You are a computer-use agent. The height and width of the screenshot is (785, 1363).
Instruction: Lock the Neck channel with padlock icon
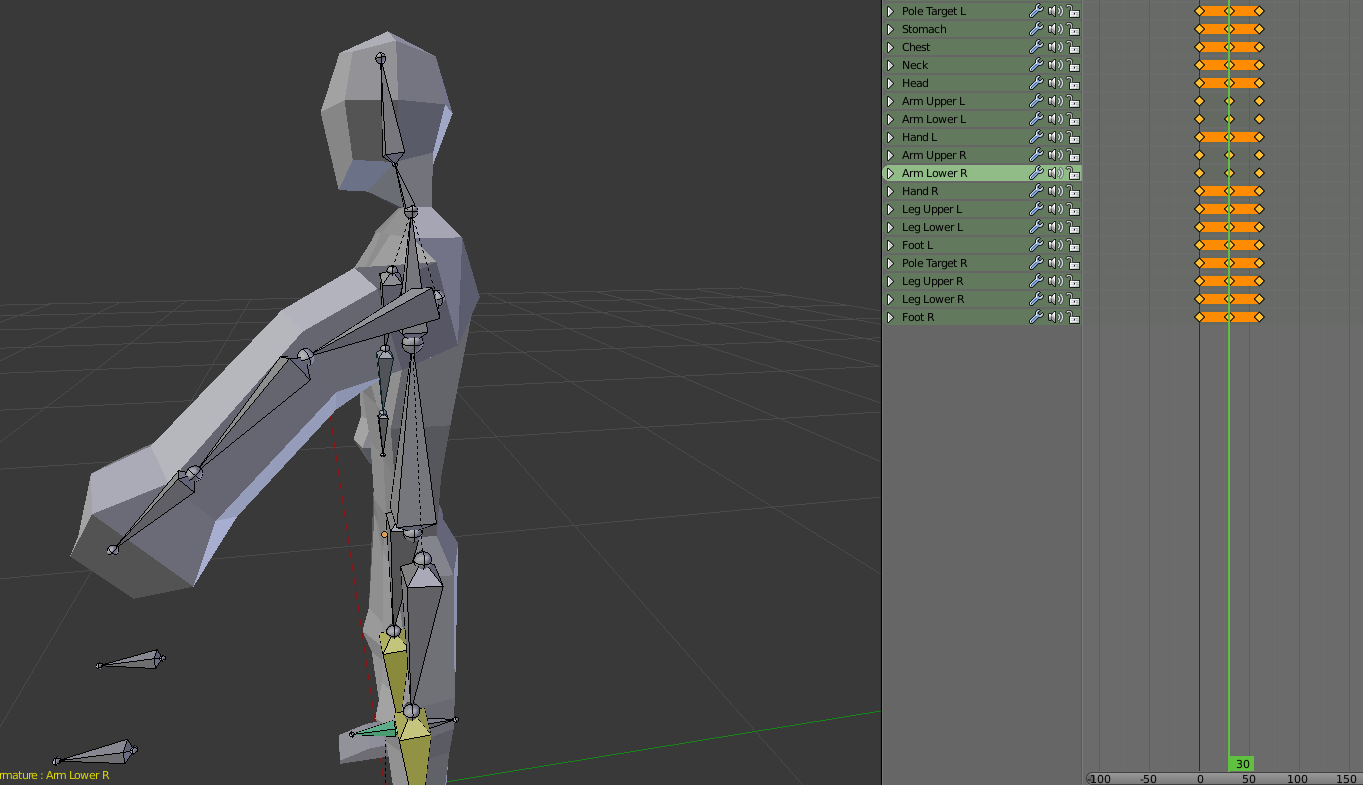point(1073,65)
